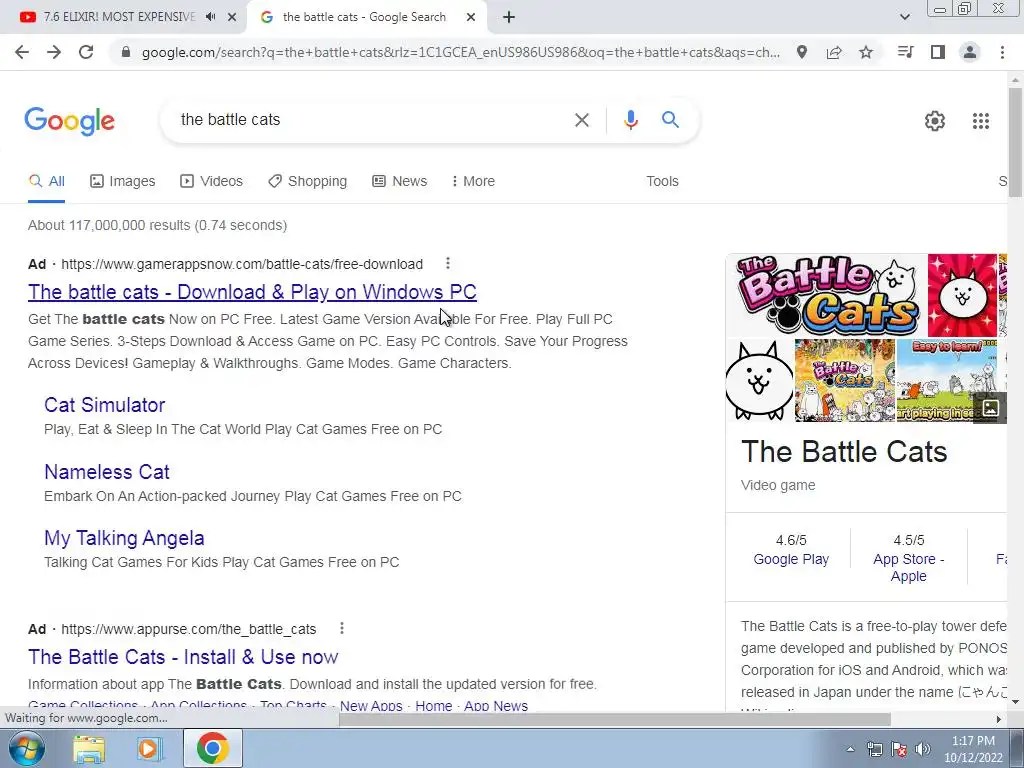Select the All results tab

tap(46, 182)
